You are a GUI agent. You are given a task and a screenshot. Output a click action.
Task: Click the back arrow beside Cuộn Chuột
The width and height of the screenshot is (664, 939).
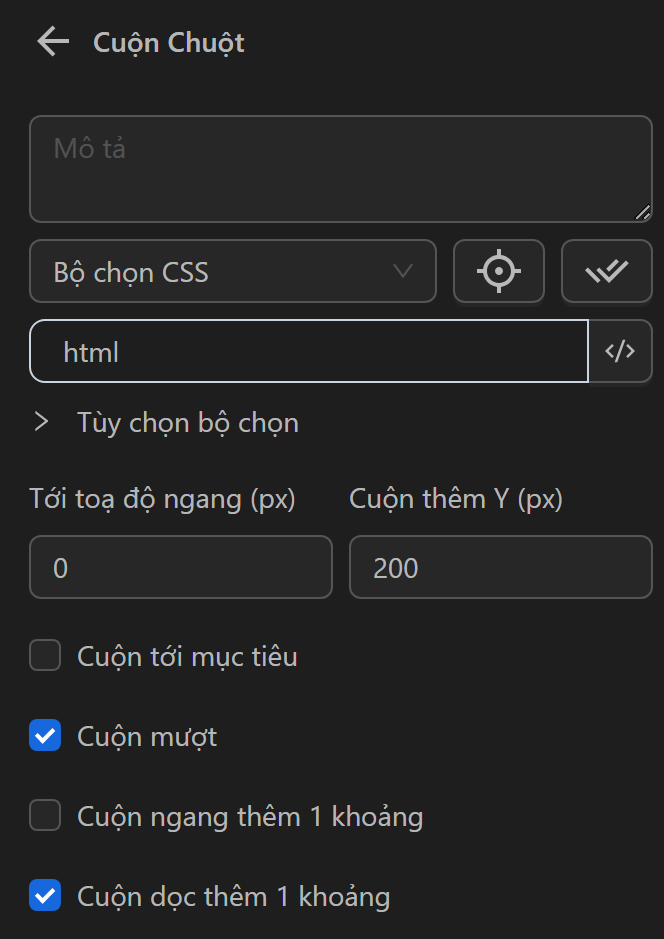point(50,42)
